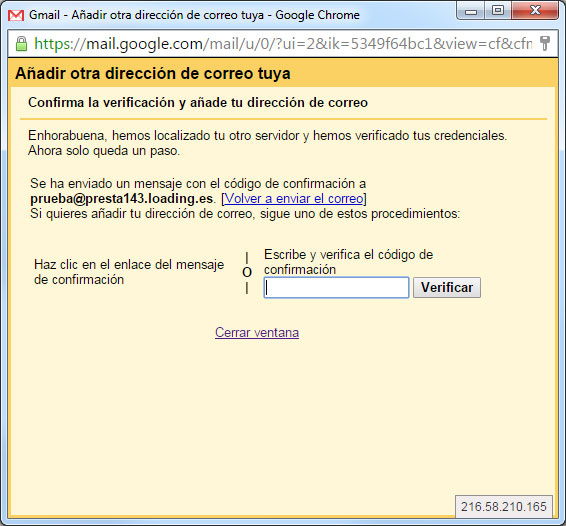Image resolution: width=566 pixels, height=526 pixels.
Task: Click the Gmail envelope icon in title bar
Action: pyautogui.click(x=16, y=15)
